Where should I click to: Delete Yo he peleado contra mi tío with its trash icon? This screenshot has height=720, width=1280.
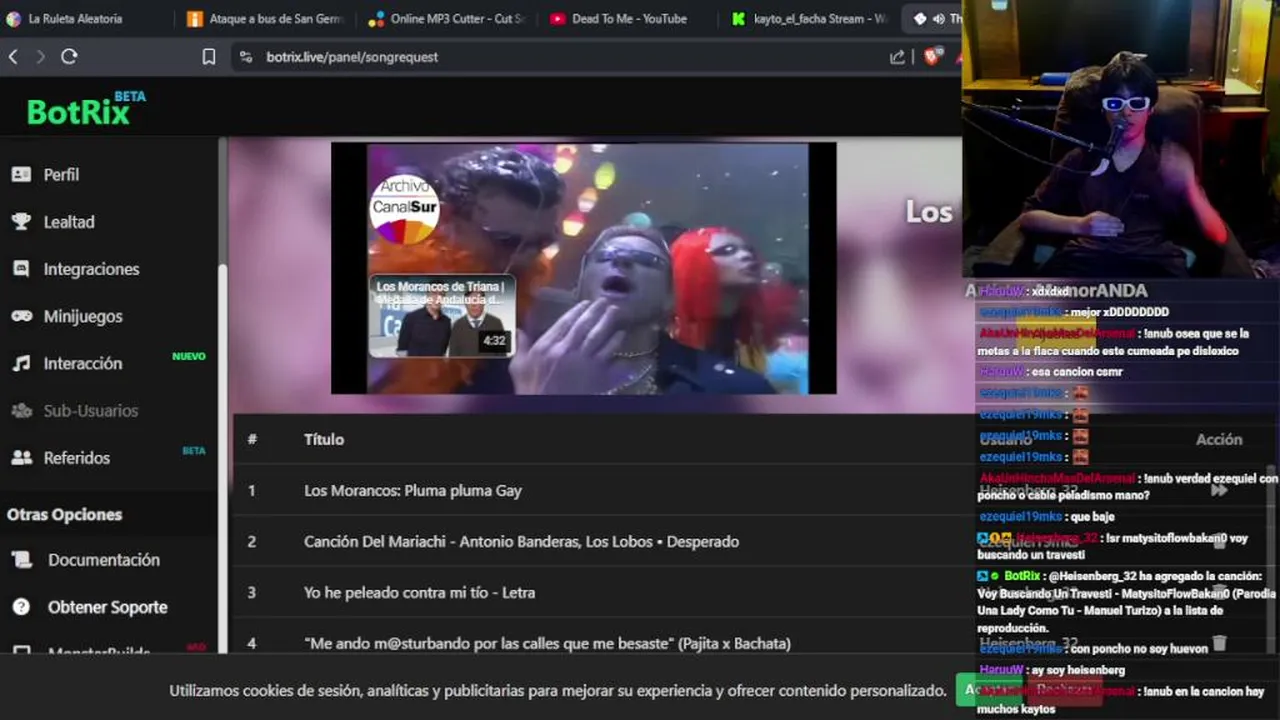click(1219, 592)
